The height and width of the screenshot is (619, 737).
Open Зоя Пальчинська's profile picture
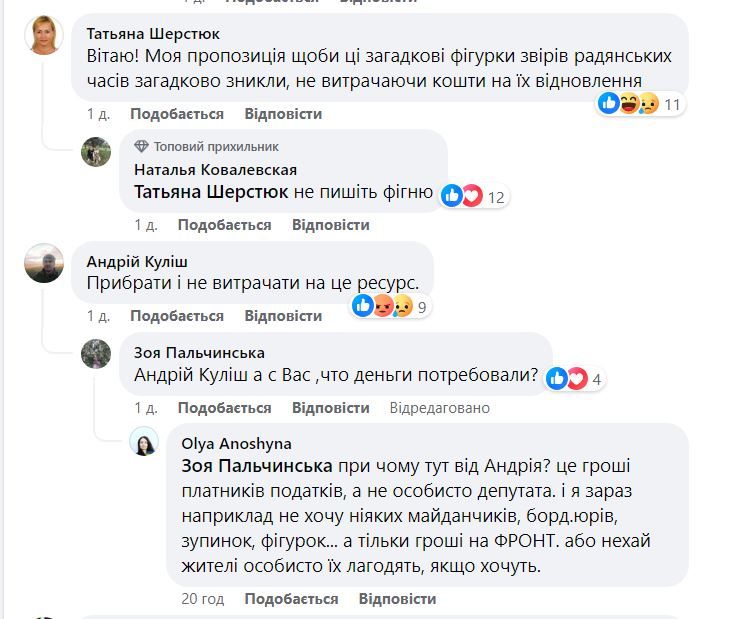(x=96, y=354)
